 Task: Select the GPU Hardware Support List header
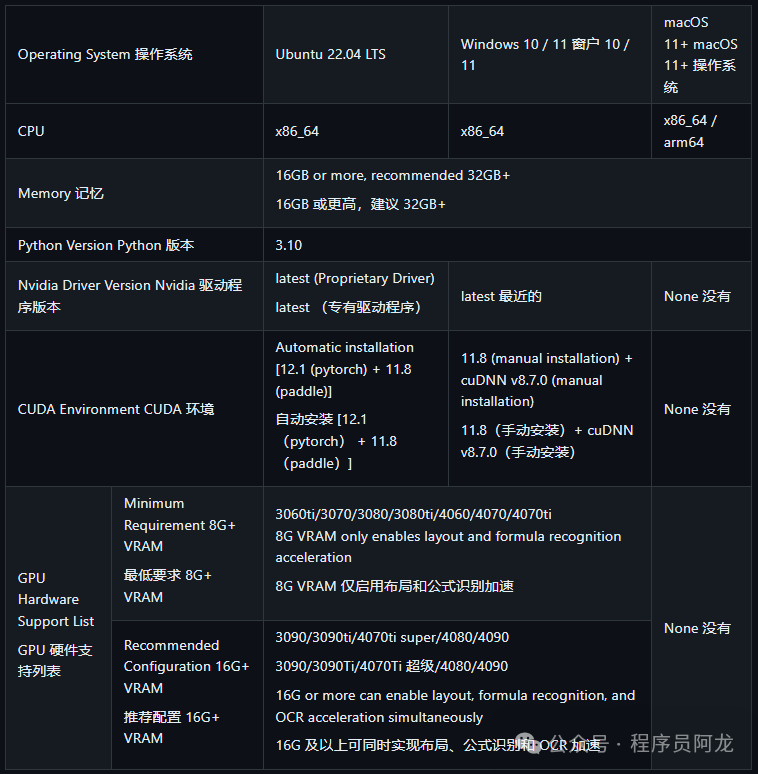click(56, 600)
